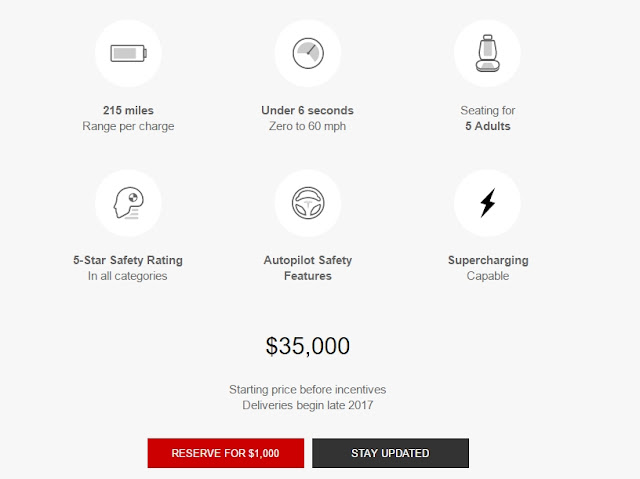Select the 215 miles heading

pos(128,111)
